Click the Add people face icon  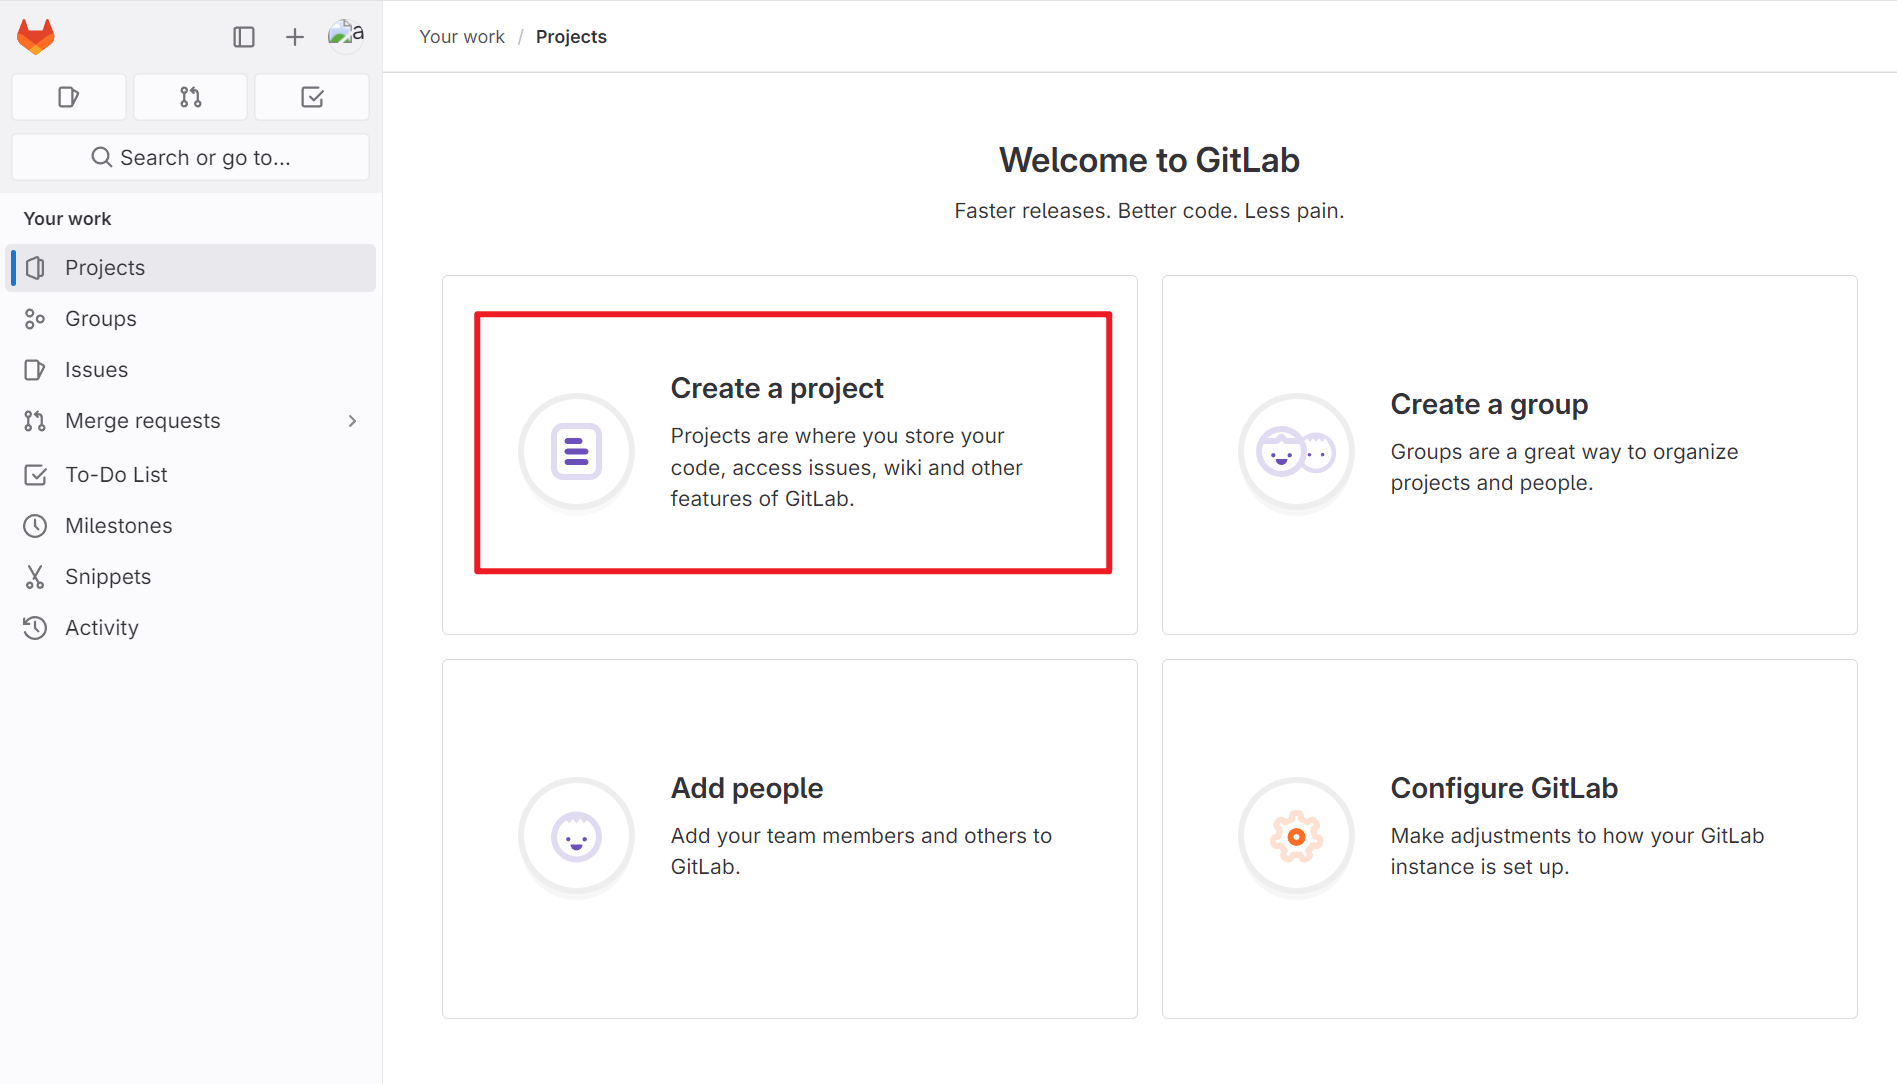point(576,836)
